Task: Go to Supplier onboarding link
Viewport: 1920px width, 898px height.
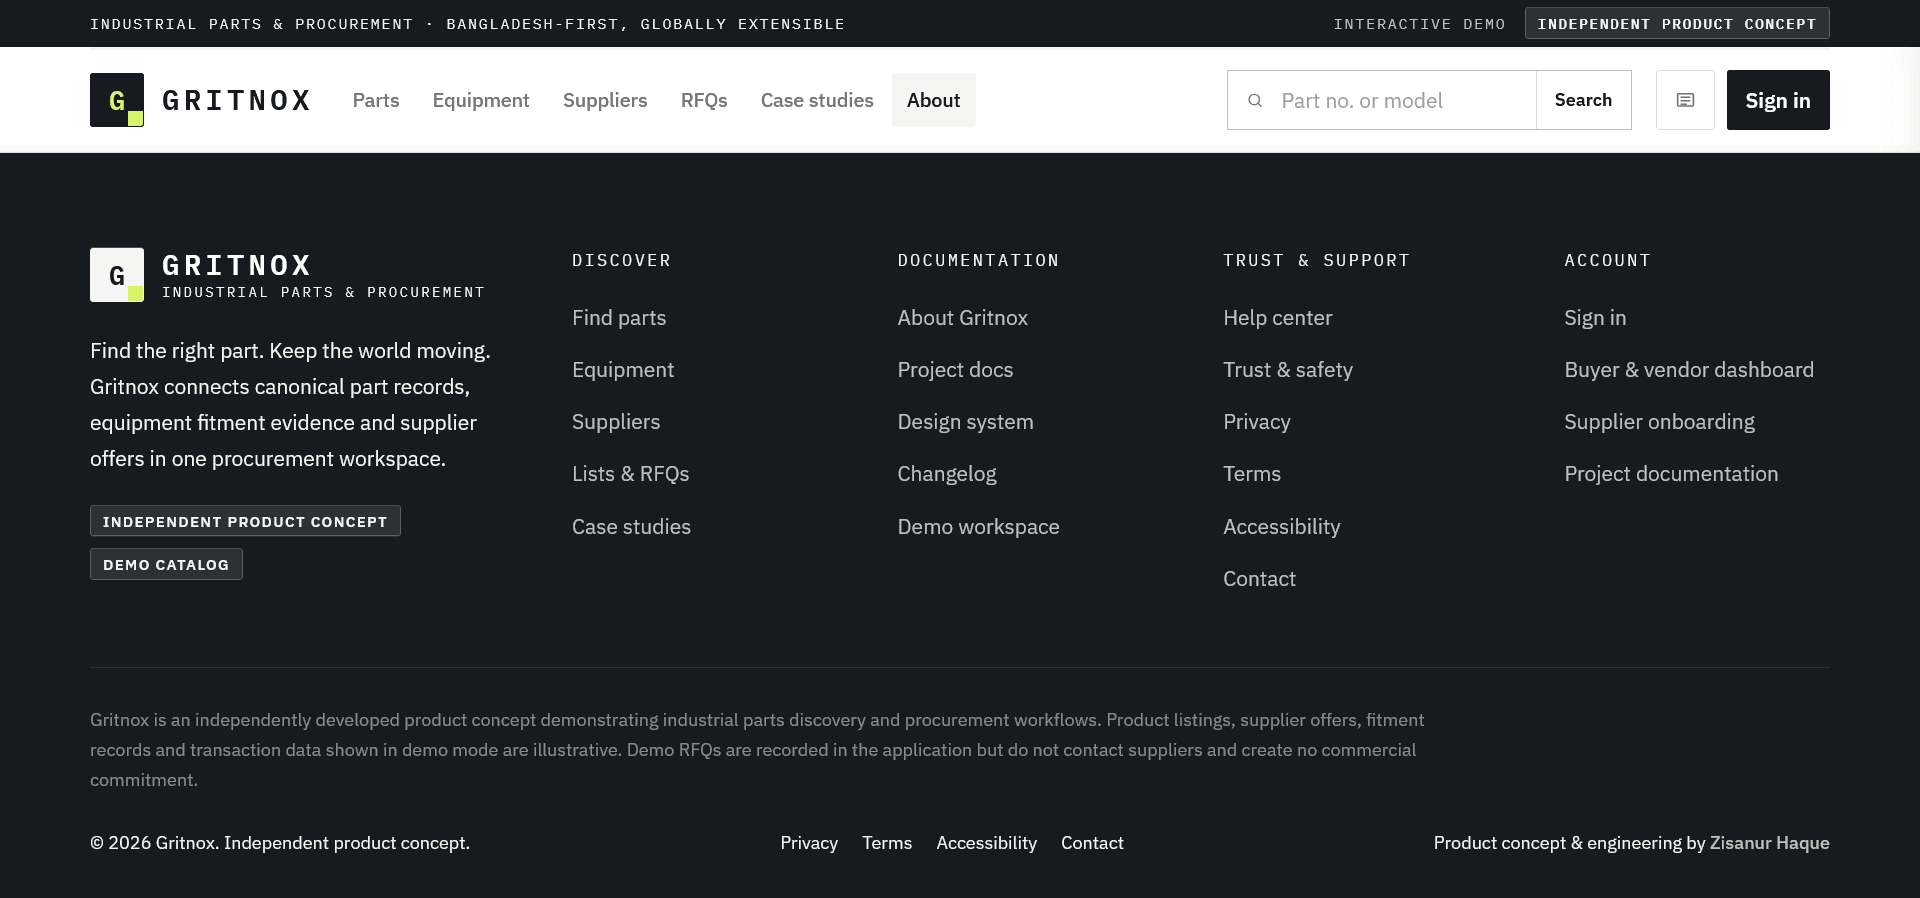Action: click(1660, 422)
